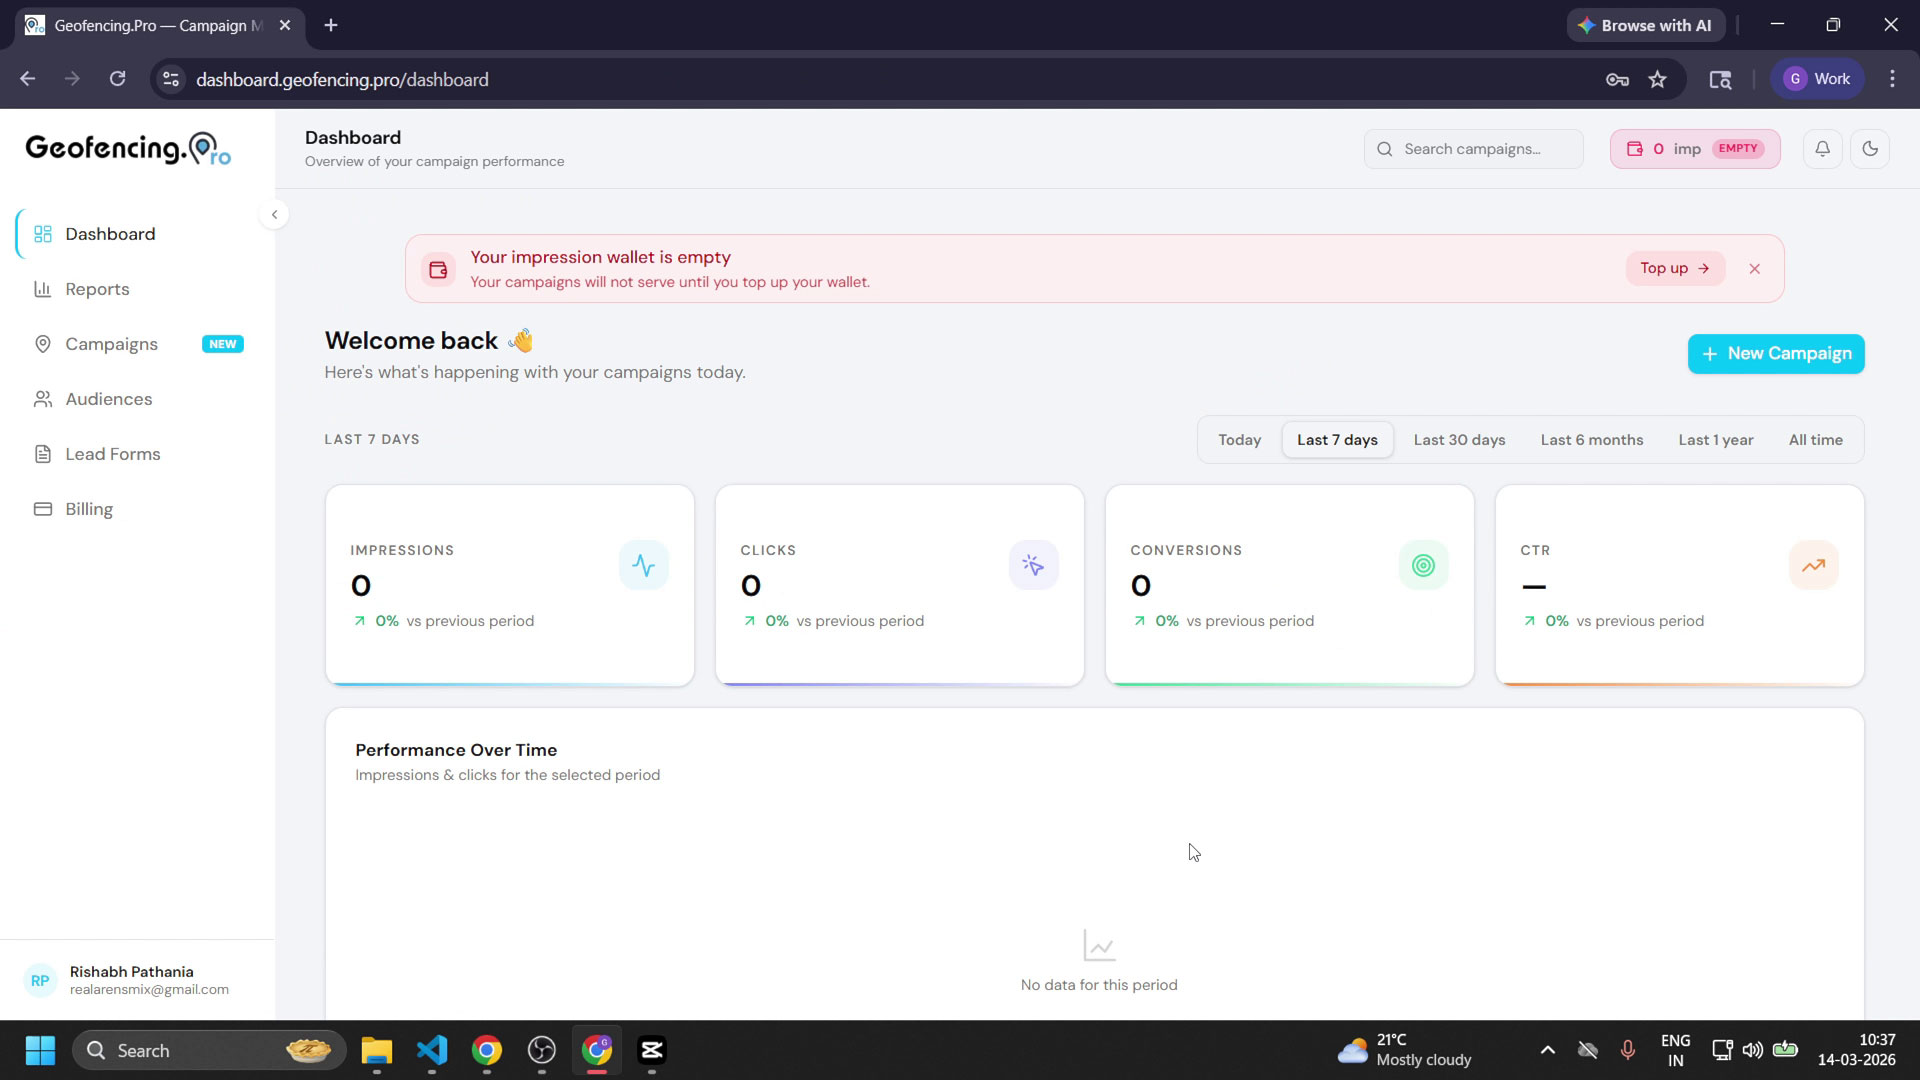
Task: Open the Billing section
Action: click(88, 509)
